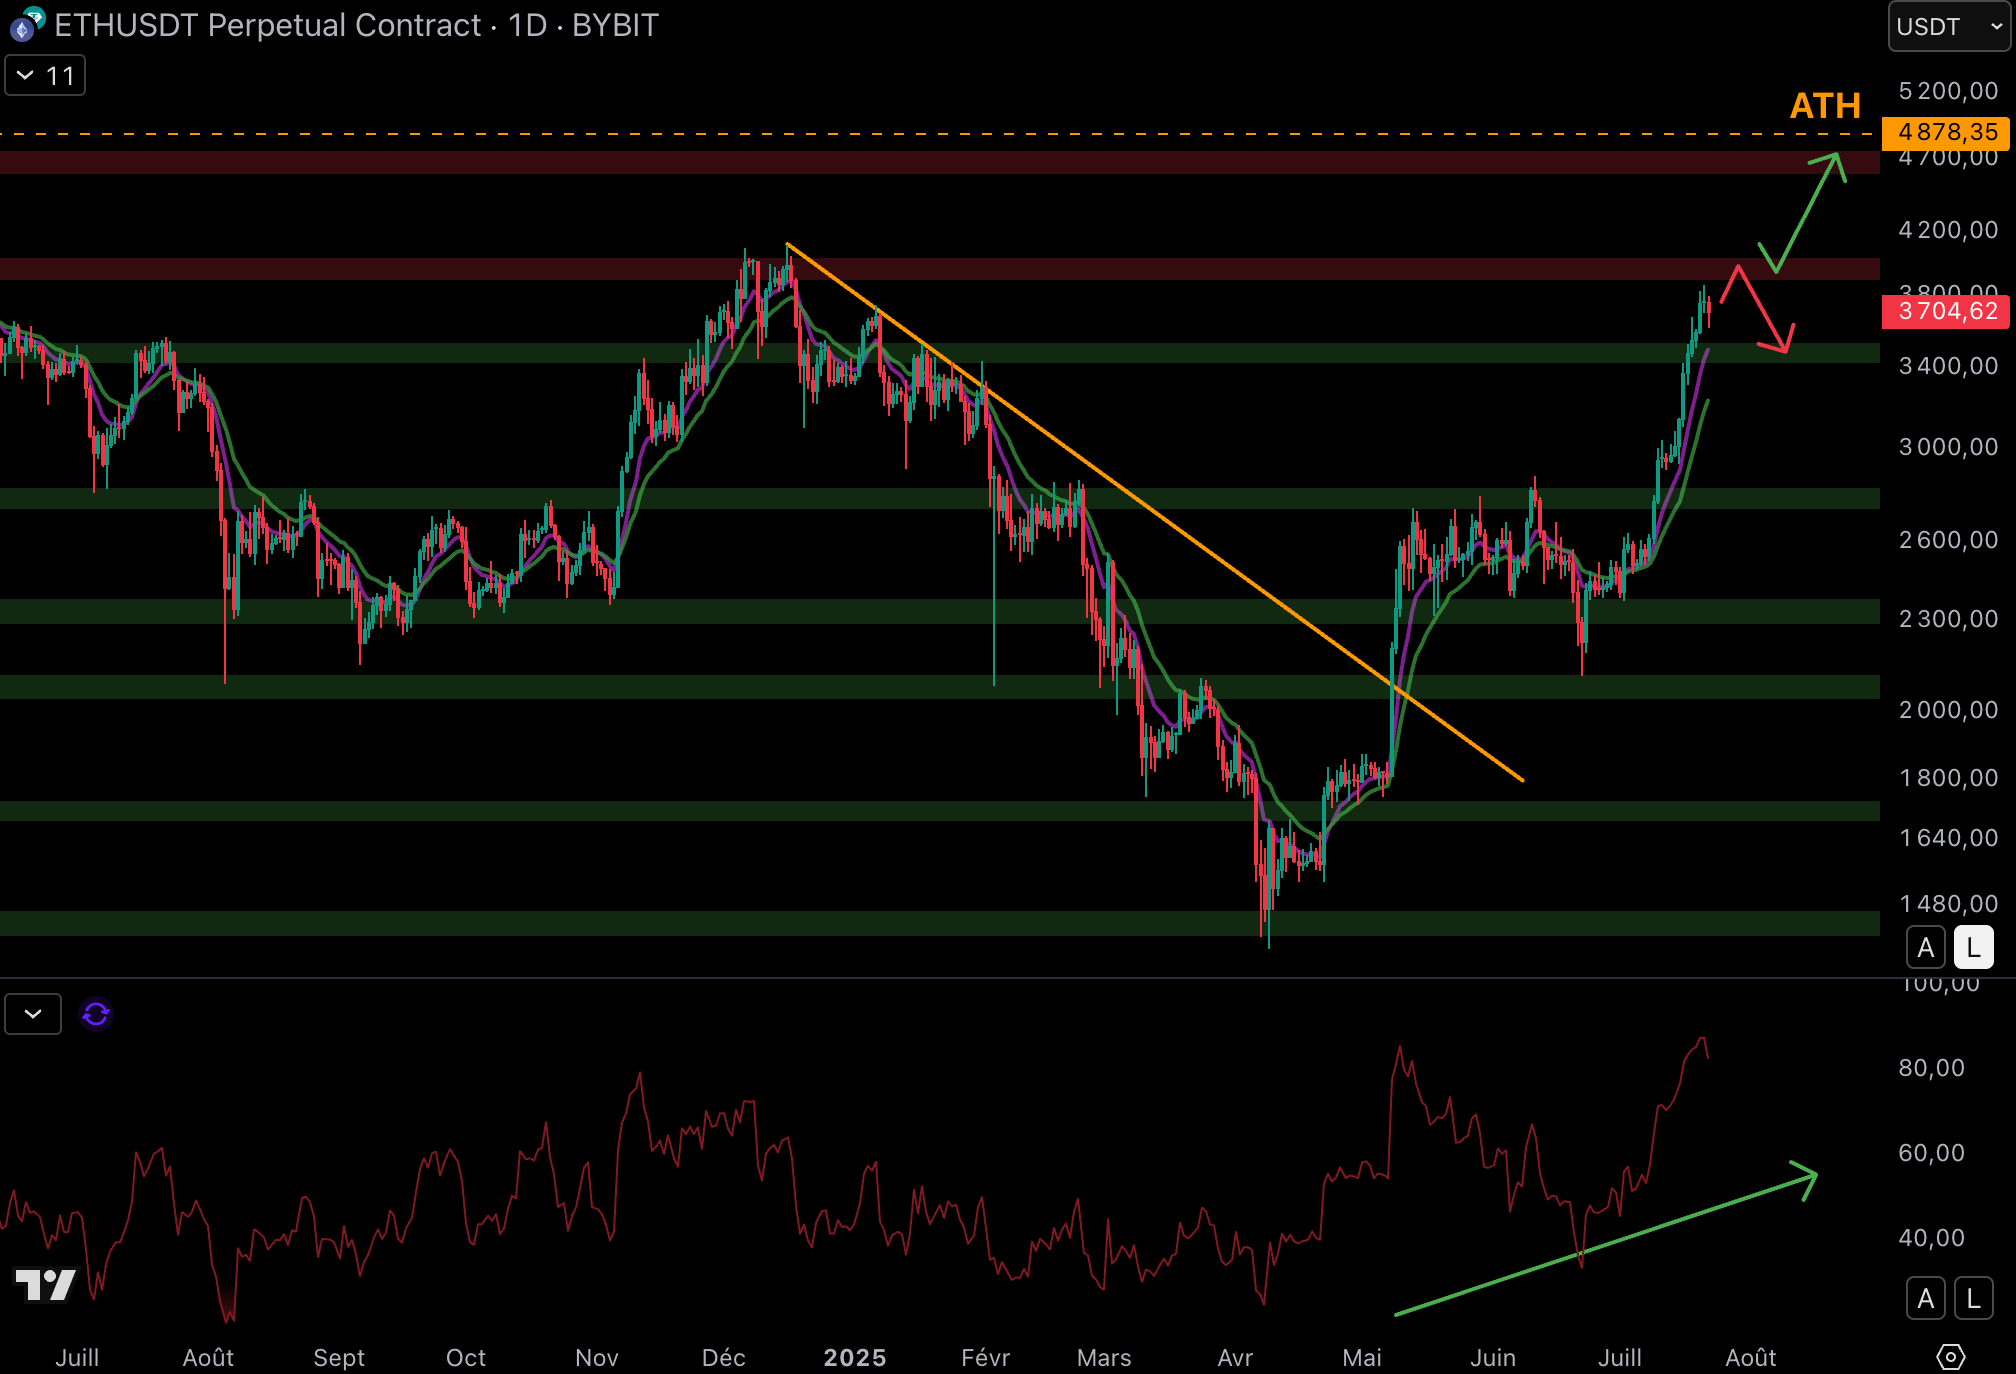Click the 2025 label on time axis
The image size is (2016, 1374).
(854, 1357)
